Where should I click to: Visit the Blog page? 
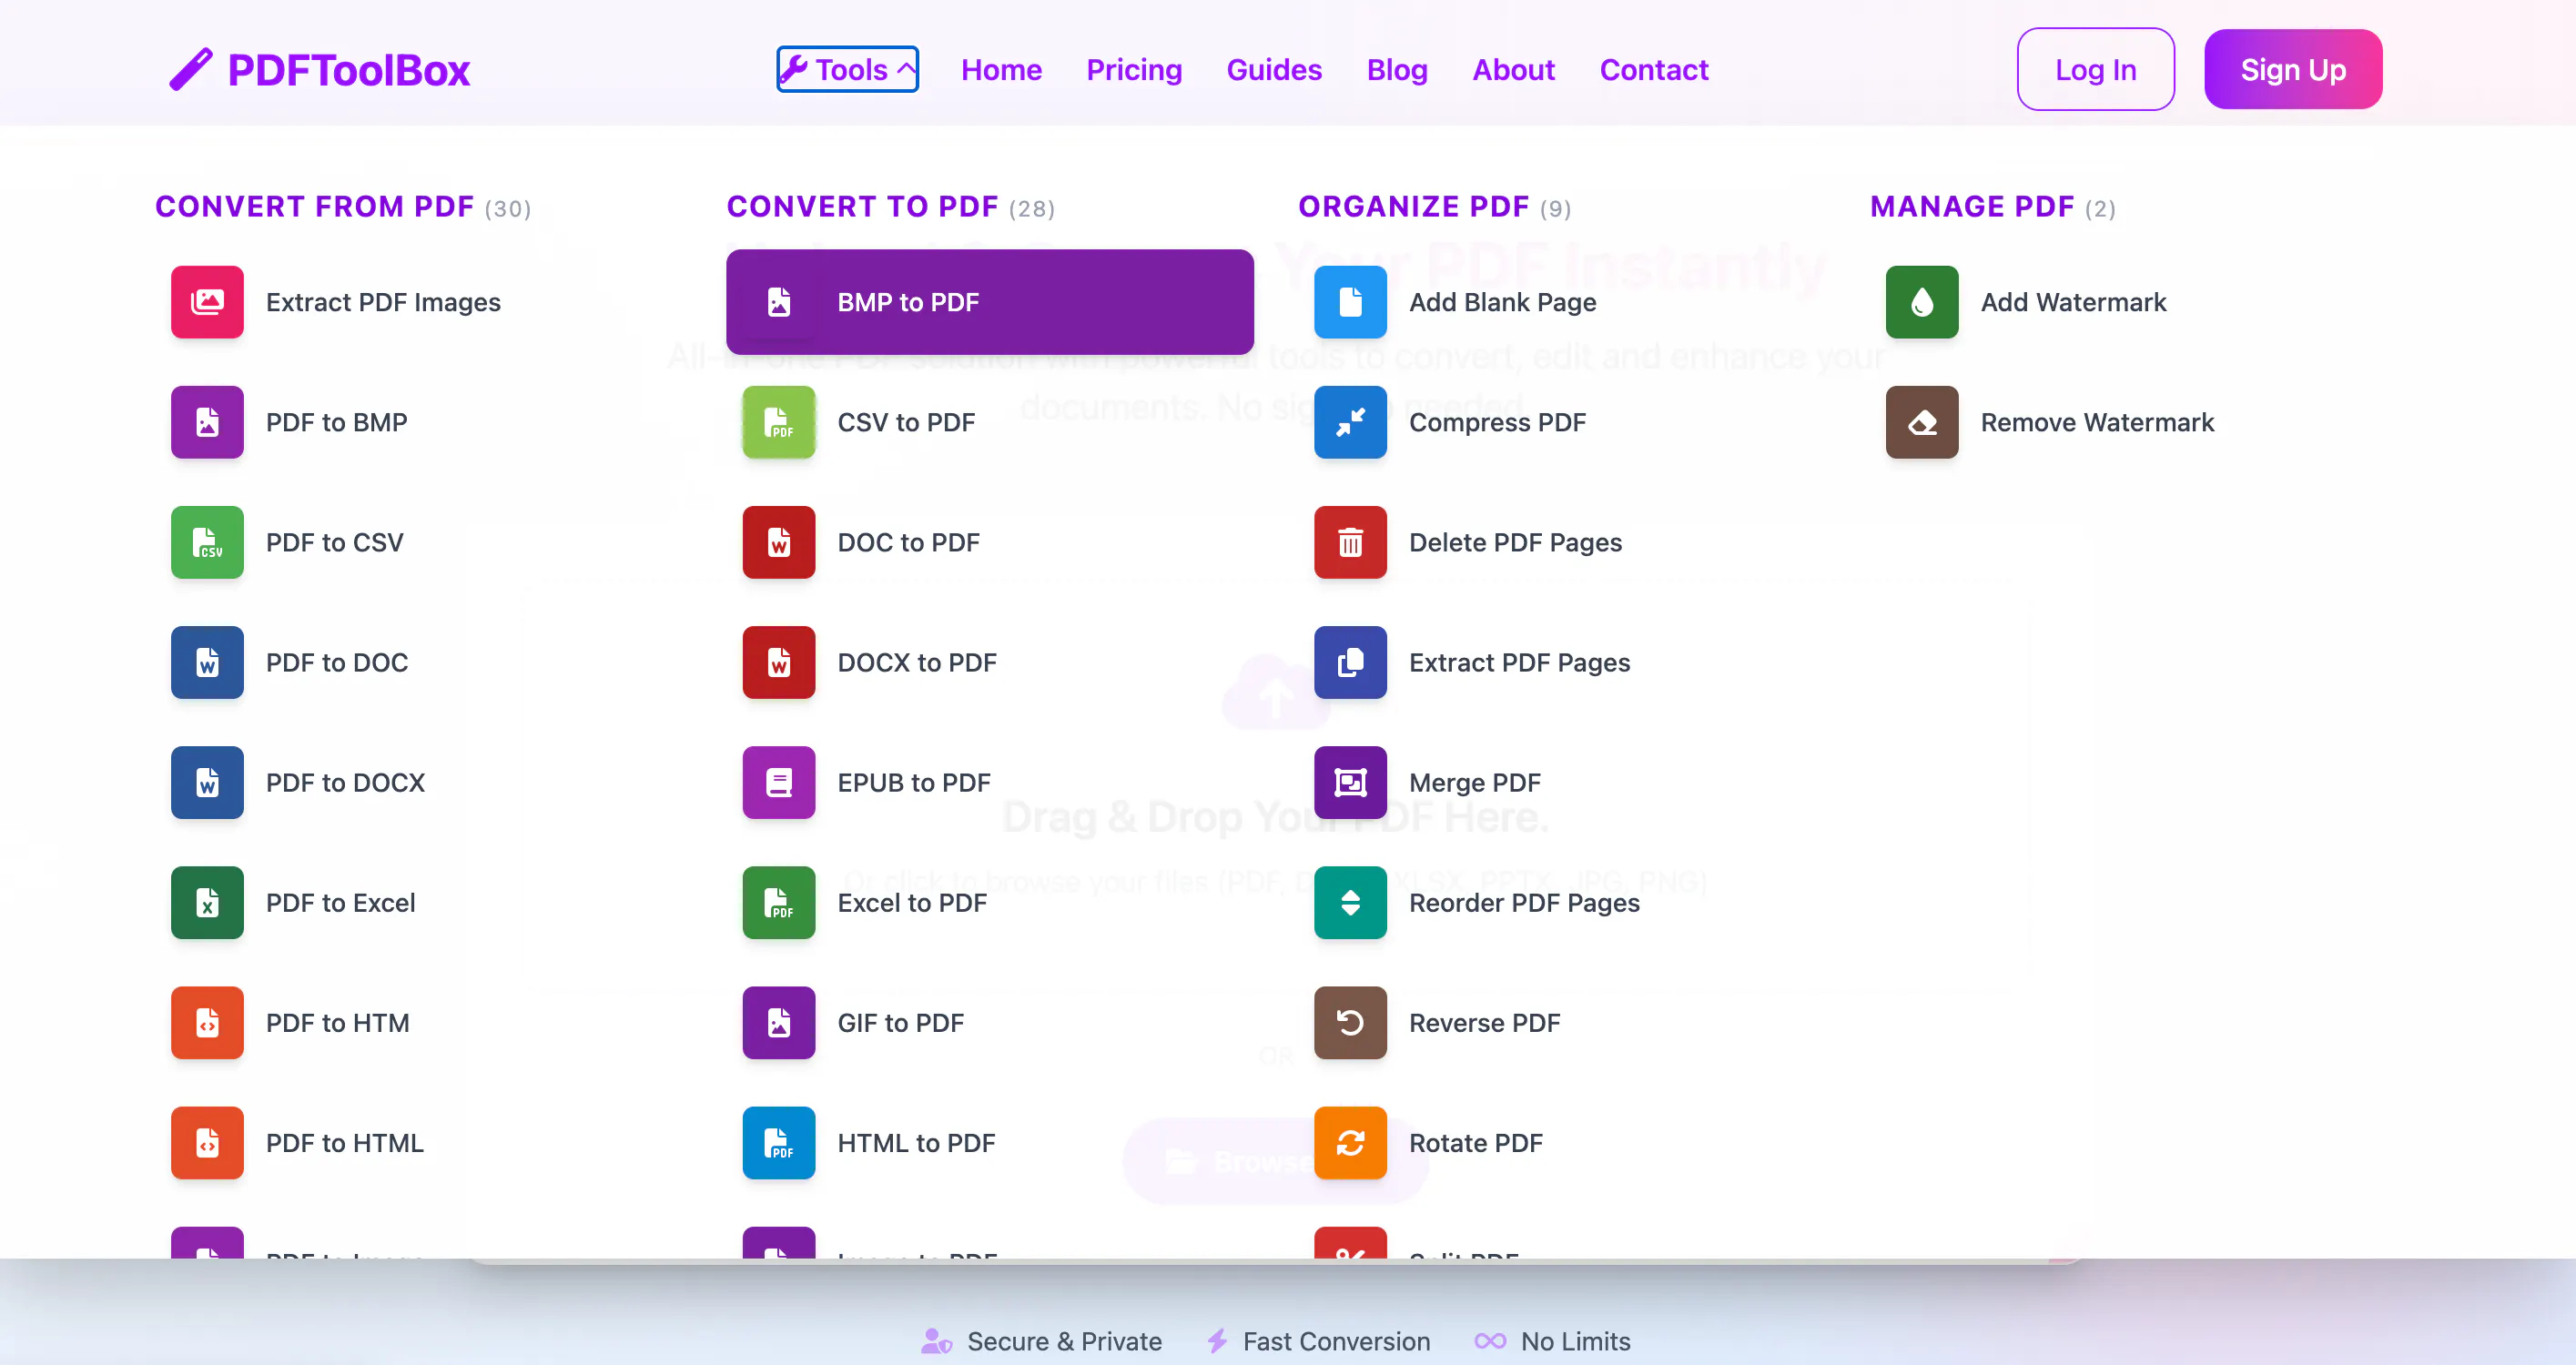click(1397, 69)
